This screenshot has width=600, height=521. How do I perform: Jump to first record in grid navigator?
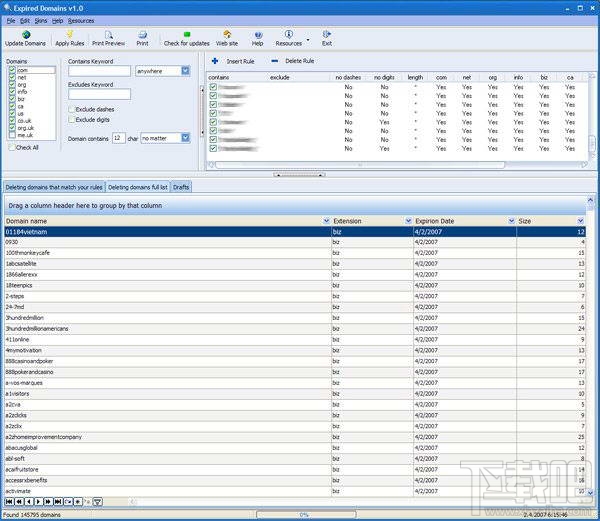click(x=8, y=501)
